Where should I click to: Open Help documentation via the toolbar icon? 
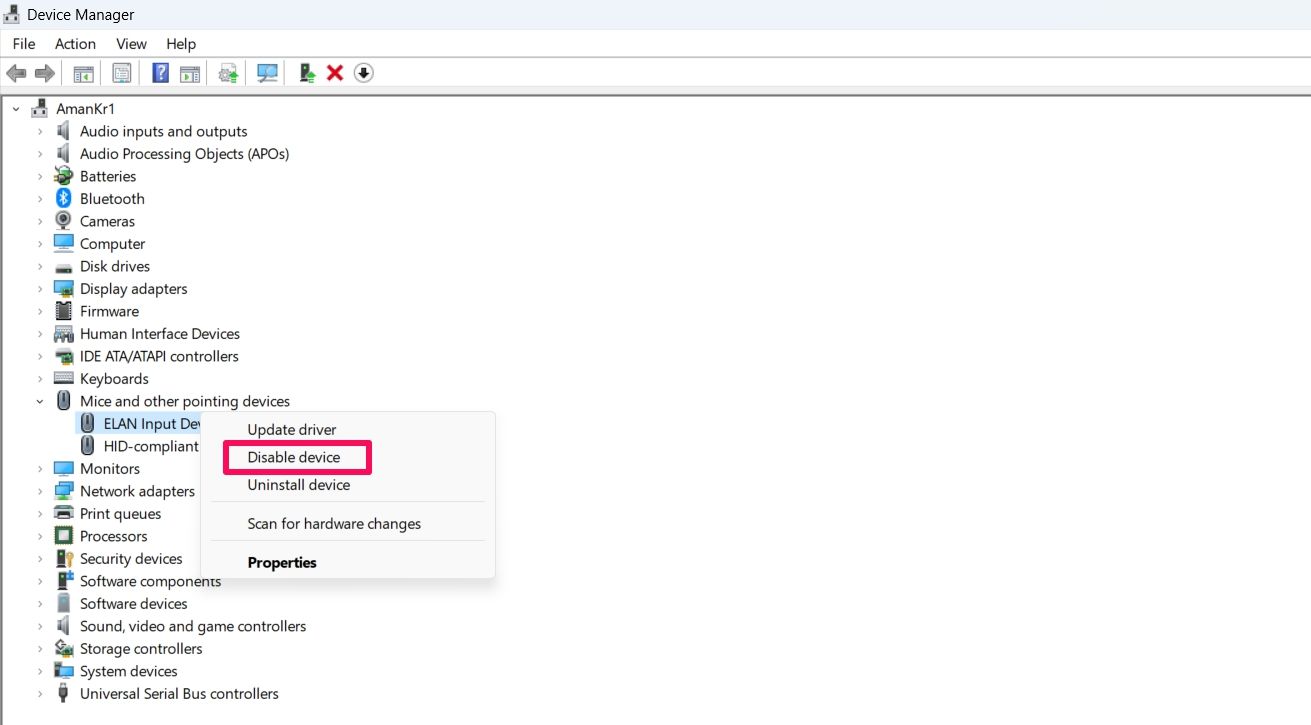(x=160, y=72)
